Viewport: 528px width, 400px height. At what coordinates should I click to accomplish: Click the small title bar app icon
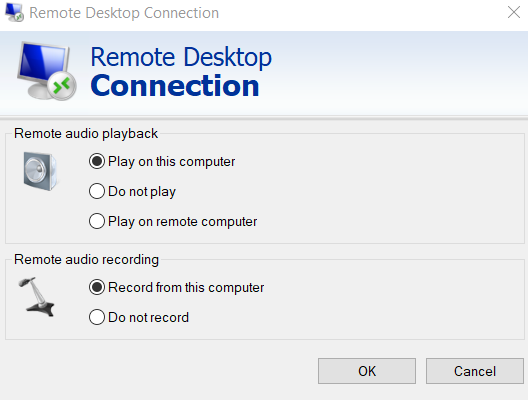pos(14,12)
